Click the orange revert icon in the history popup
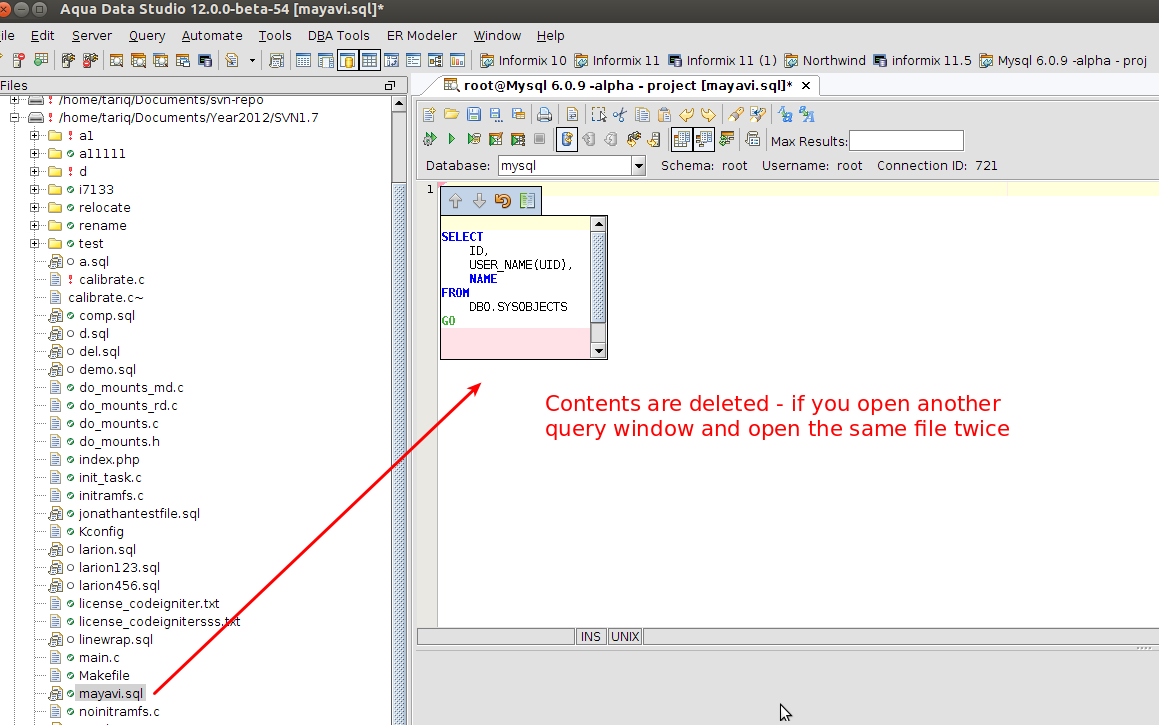The width and height of the screenshot is (1159, 725). click(503, 200)
